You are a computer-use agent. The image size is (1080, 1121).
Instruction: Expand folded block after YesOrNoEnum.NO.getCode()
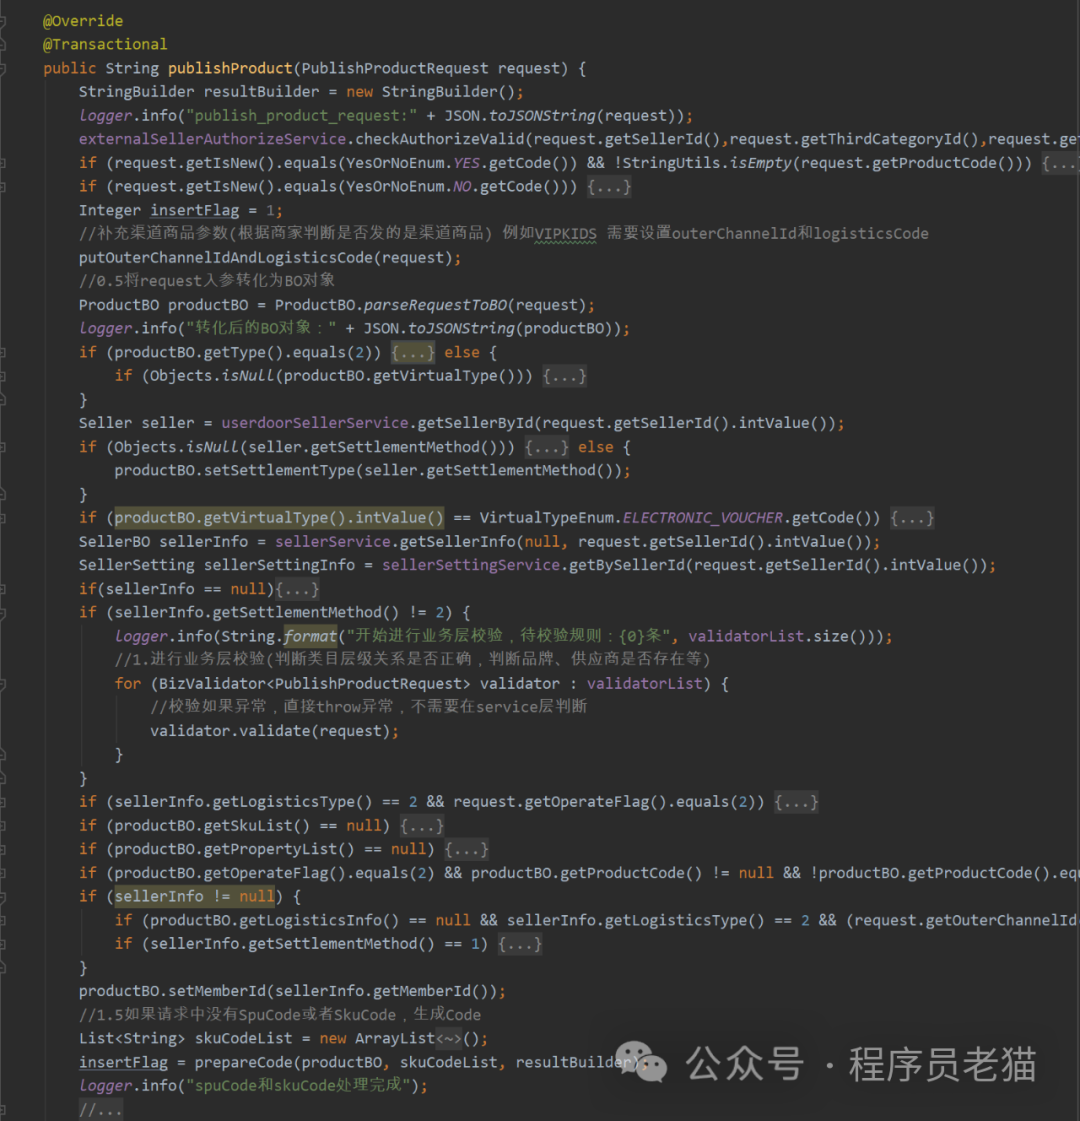(x=609, y=187)
